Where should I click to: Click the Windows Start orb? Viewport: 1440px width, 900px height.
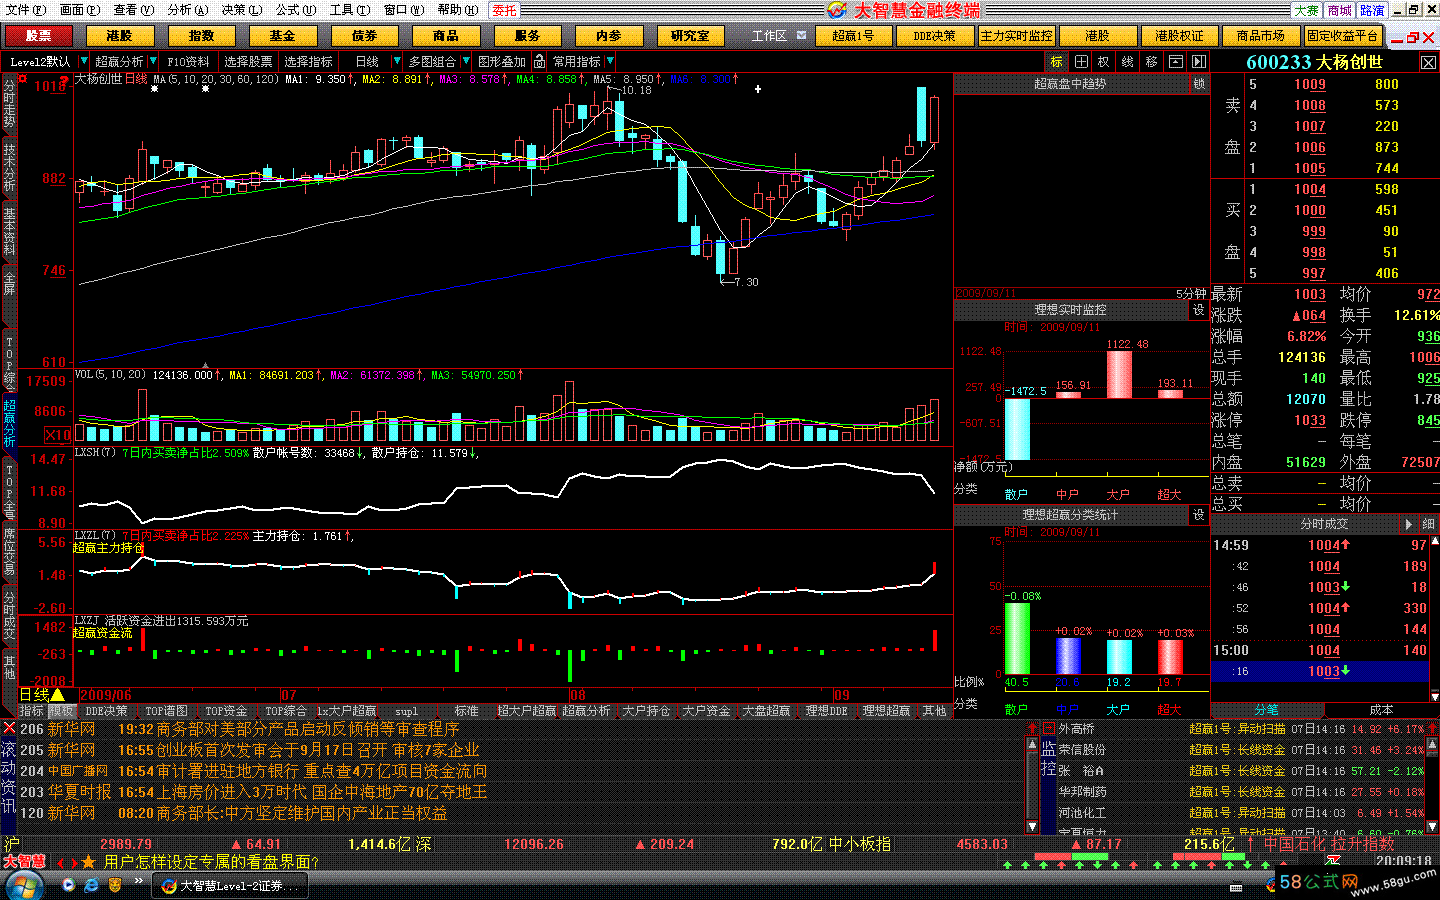[24, 885]
